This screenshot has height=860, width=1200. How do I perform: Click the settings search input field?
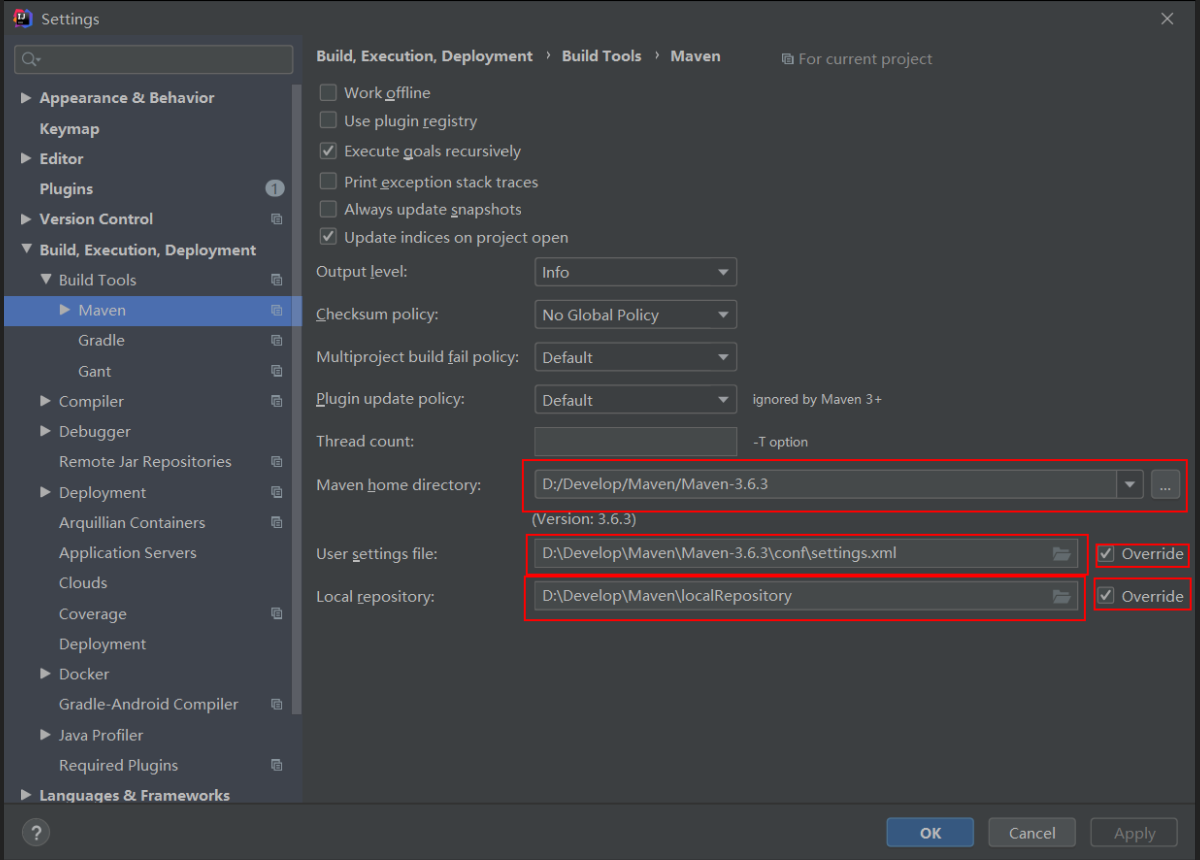pyautogui.click(x=154, y=60)
